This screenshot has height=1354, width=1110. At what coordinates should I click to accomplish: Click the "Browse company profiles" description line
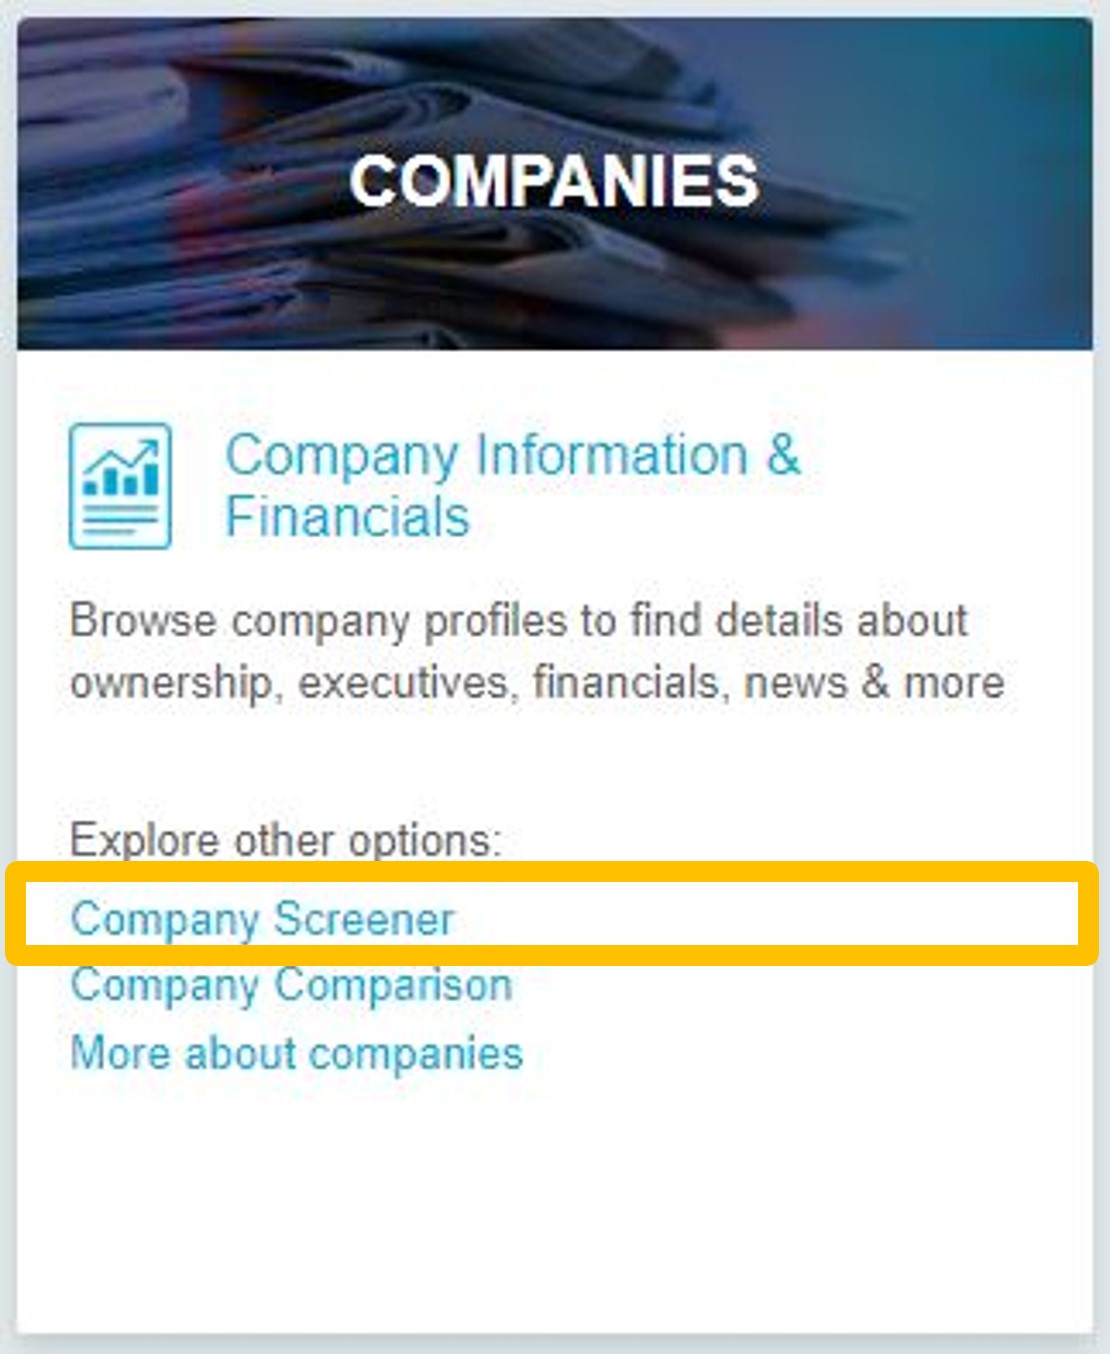(518, 621)
